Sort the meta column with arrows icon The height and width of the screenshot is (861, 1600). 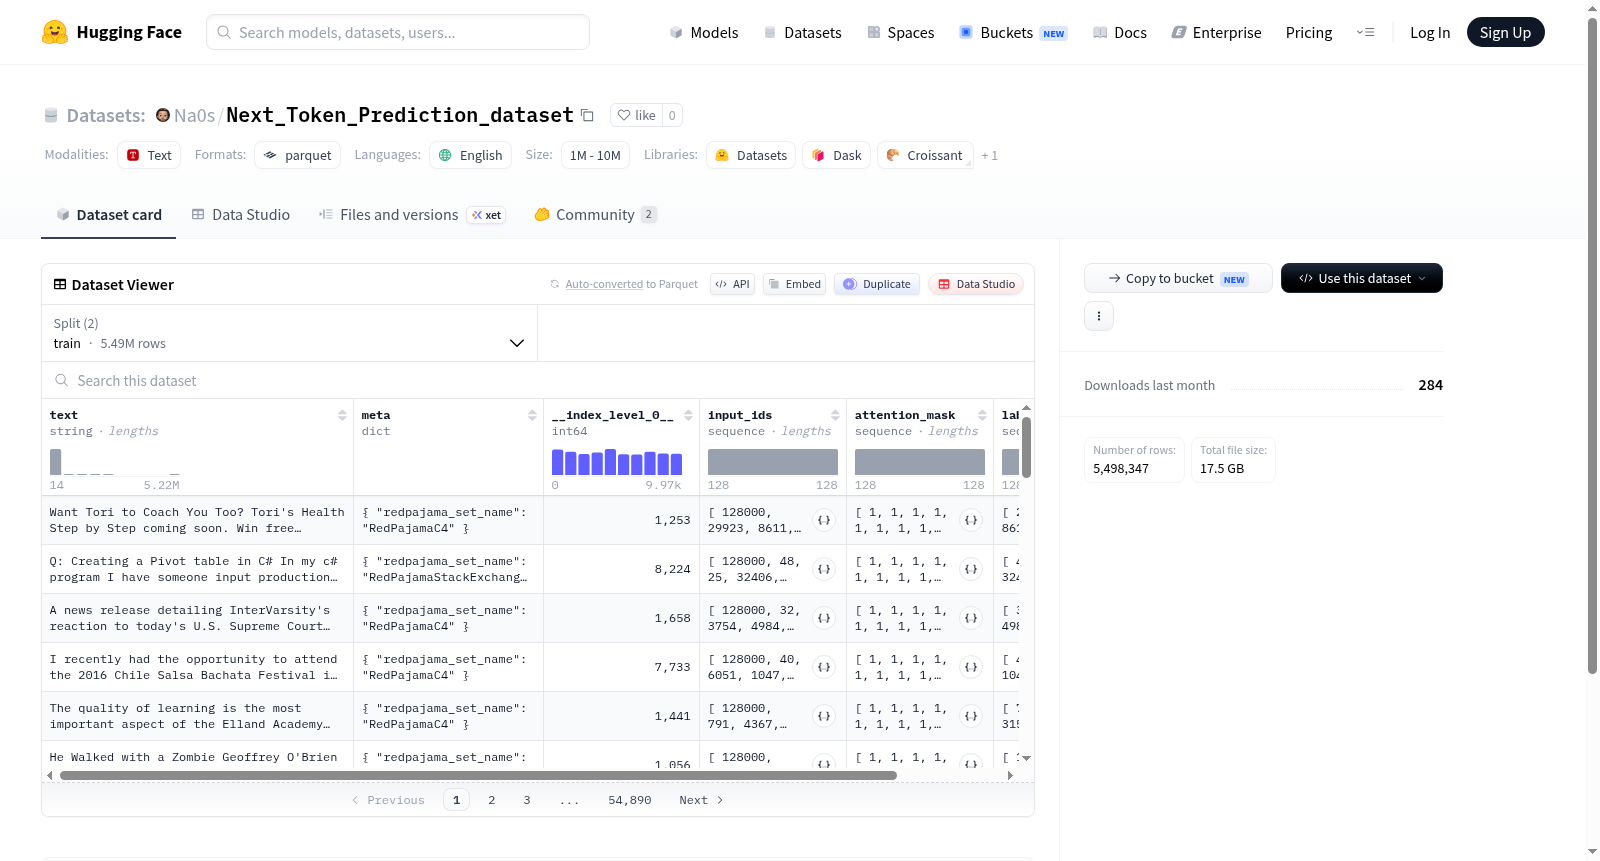pos(532,415)
